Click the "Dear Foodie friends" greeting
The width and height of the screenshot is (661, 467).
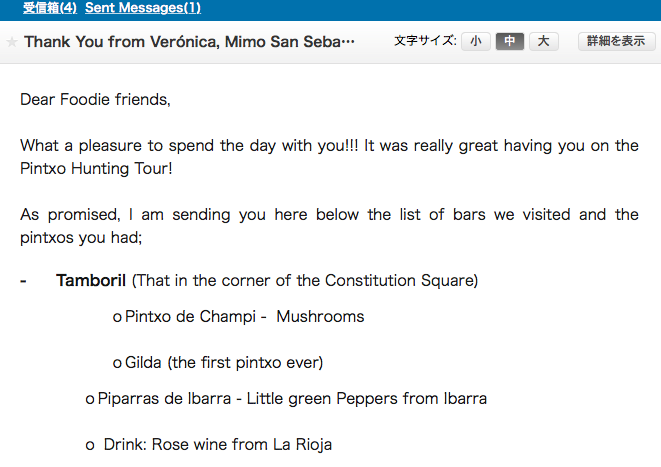click(95, 100)
